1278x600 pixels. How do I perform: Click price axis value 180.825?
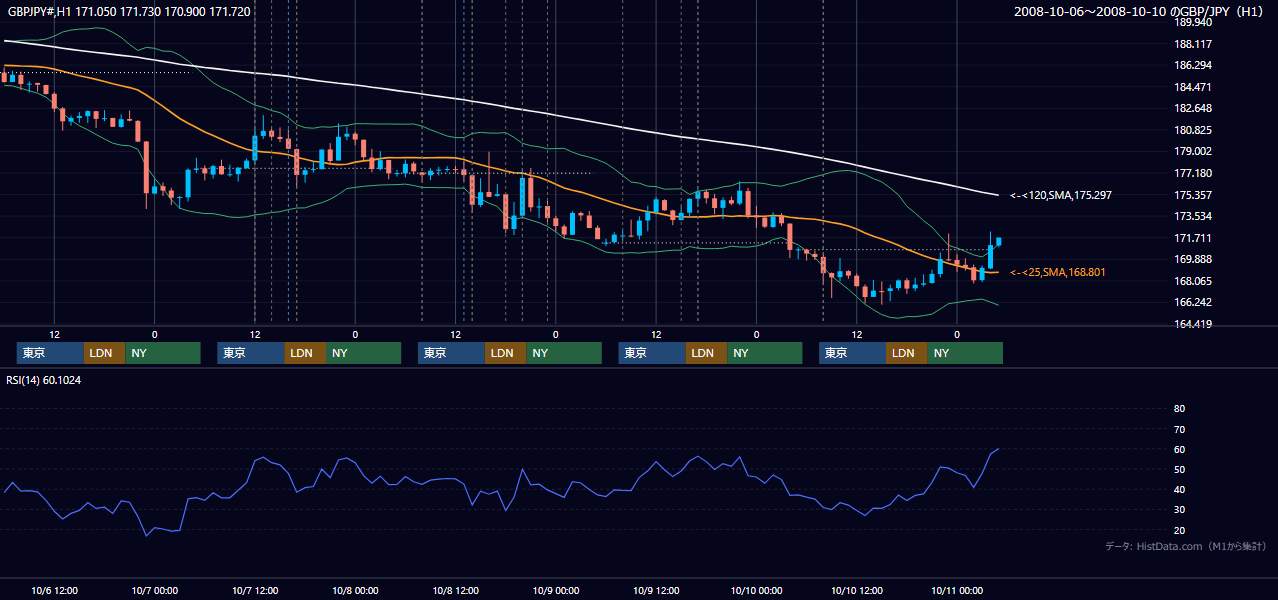(1194, 130)
